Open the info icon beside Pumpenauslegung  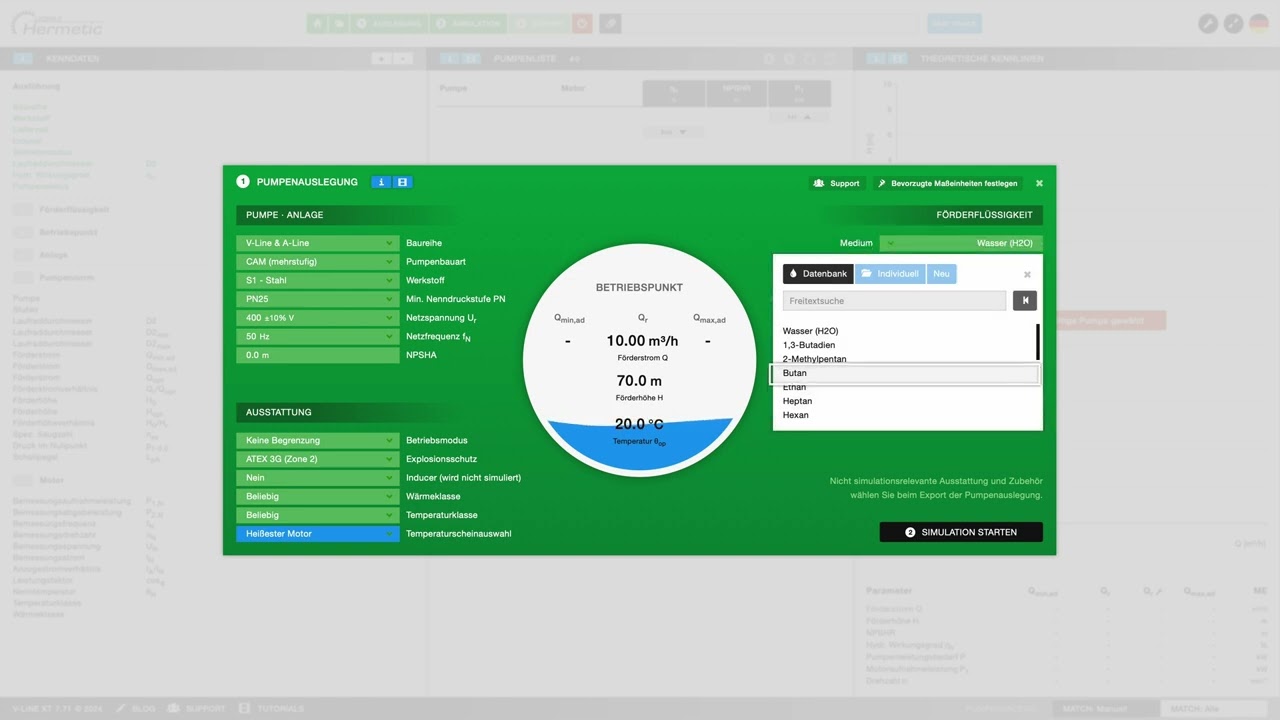pos(380,182)
